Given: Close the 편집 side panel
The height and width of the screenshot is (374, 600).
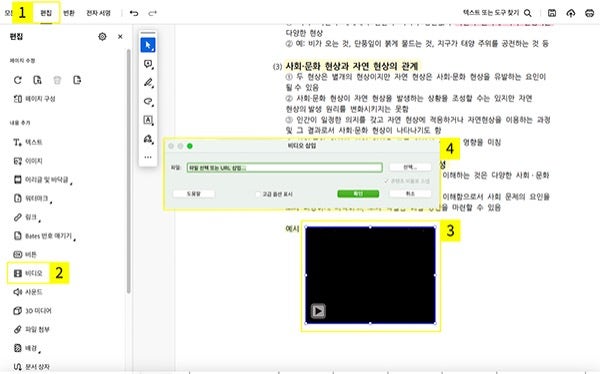Looking at the screenshot, I should click(120, 36).
